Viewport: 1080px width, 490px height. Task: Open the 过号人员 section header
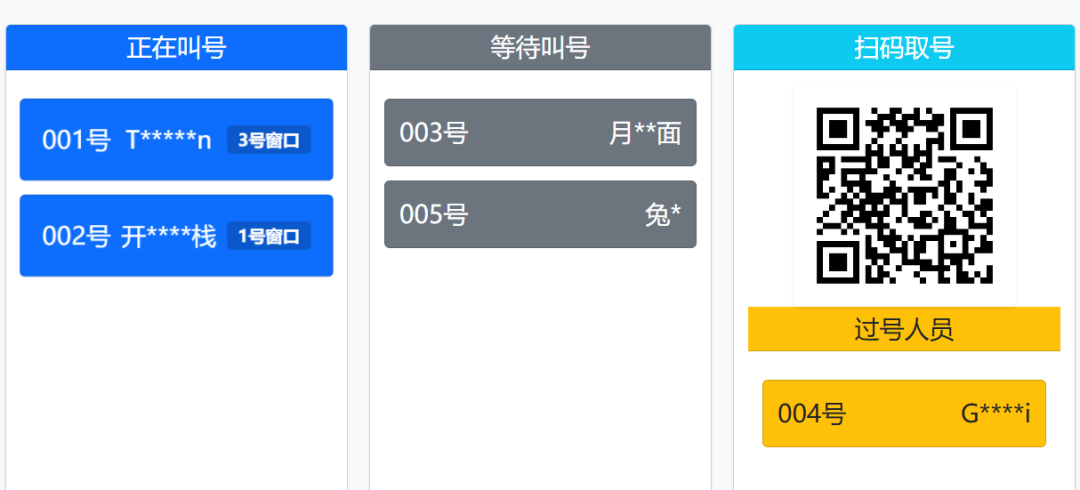point(904,329)
